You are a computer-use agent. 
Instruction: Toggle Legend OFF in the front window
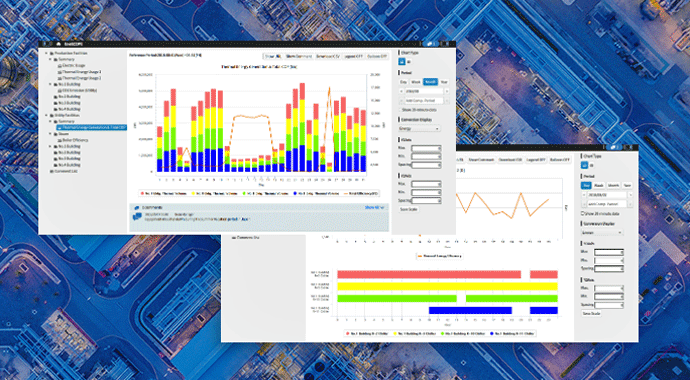click(x=353, y=56)
